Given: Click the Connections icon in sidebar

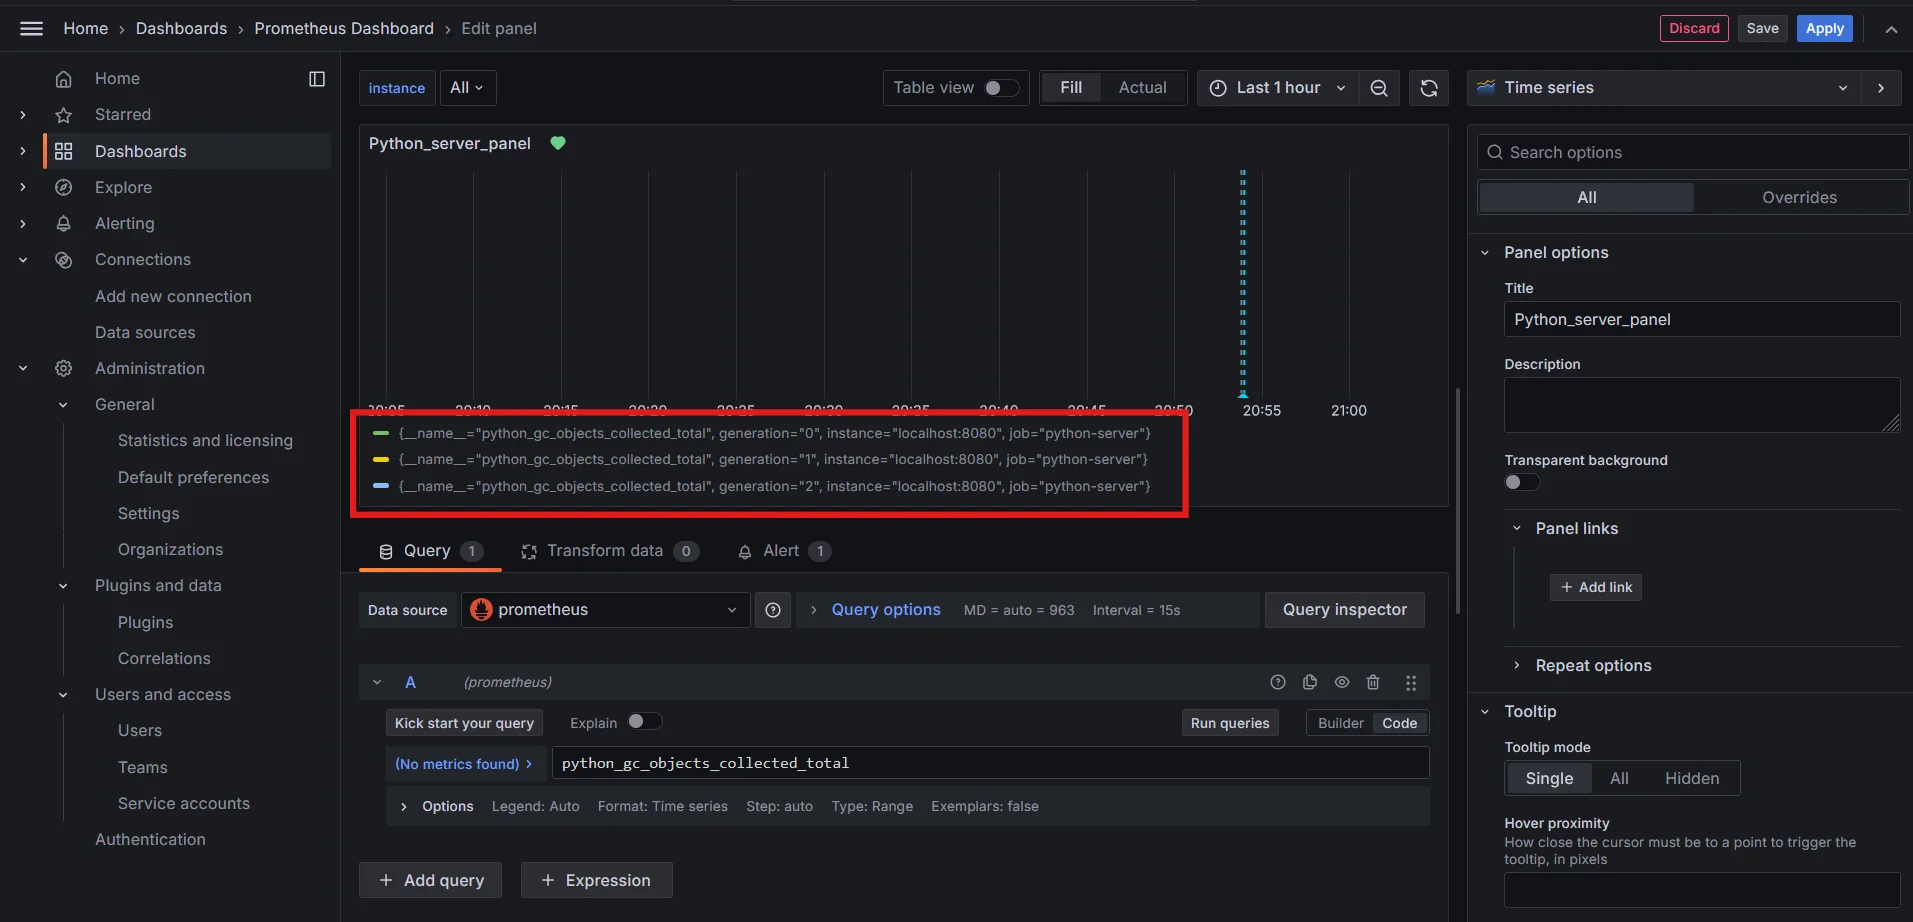Looking at the screenshot, I should [x=63, y=260].
